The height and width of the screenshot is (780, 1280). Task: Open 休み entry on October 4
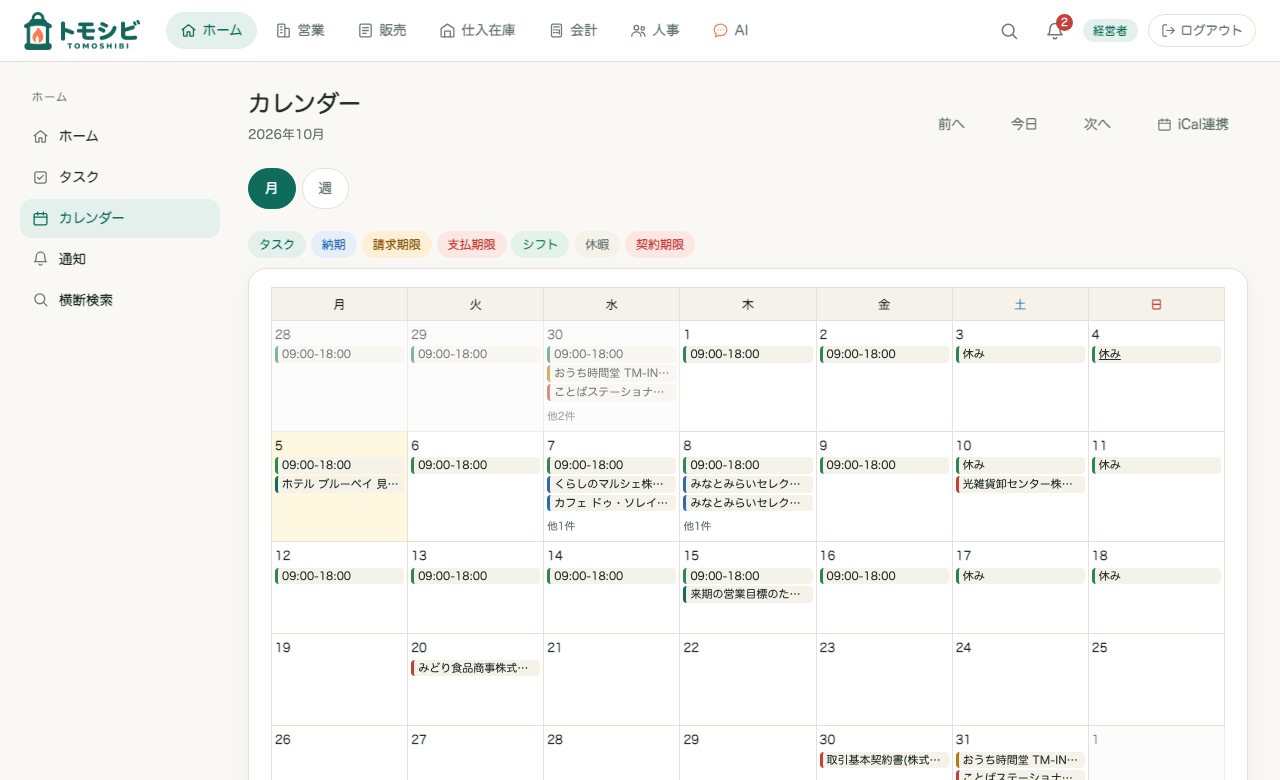1156,354
